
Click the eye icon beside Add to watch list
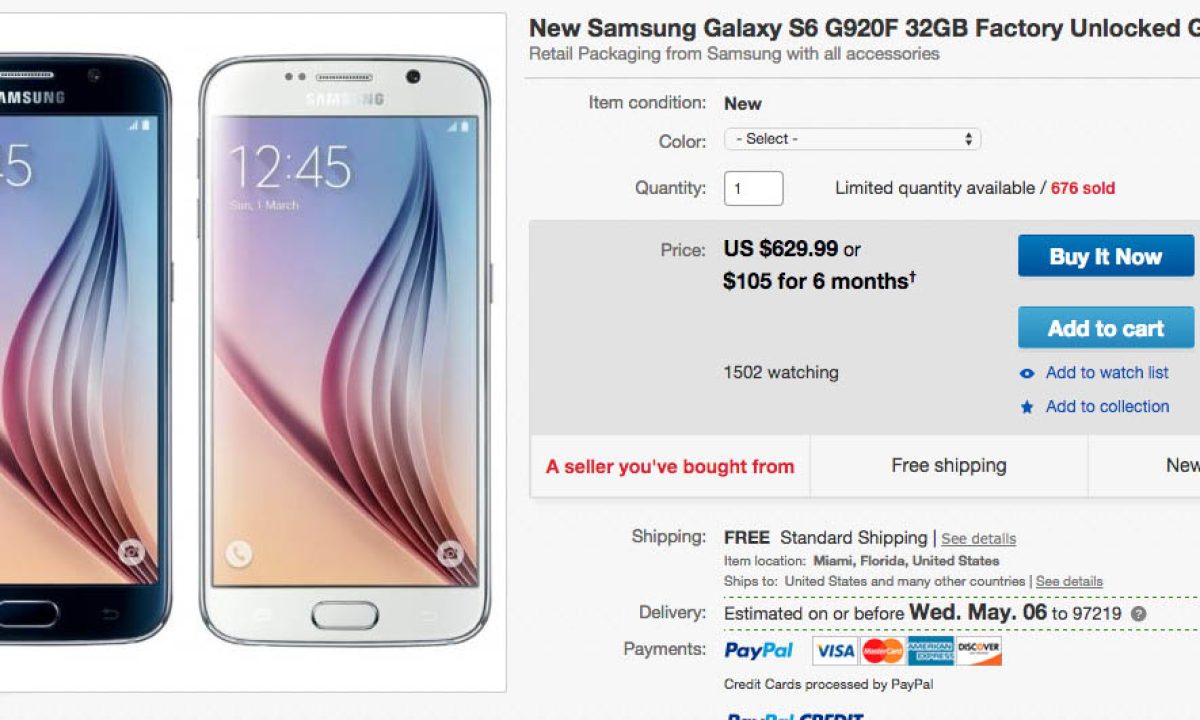point(1027,374)
